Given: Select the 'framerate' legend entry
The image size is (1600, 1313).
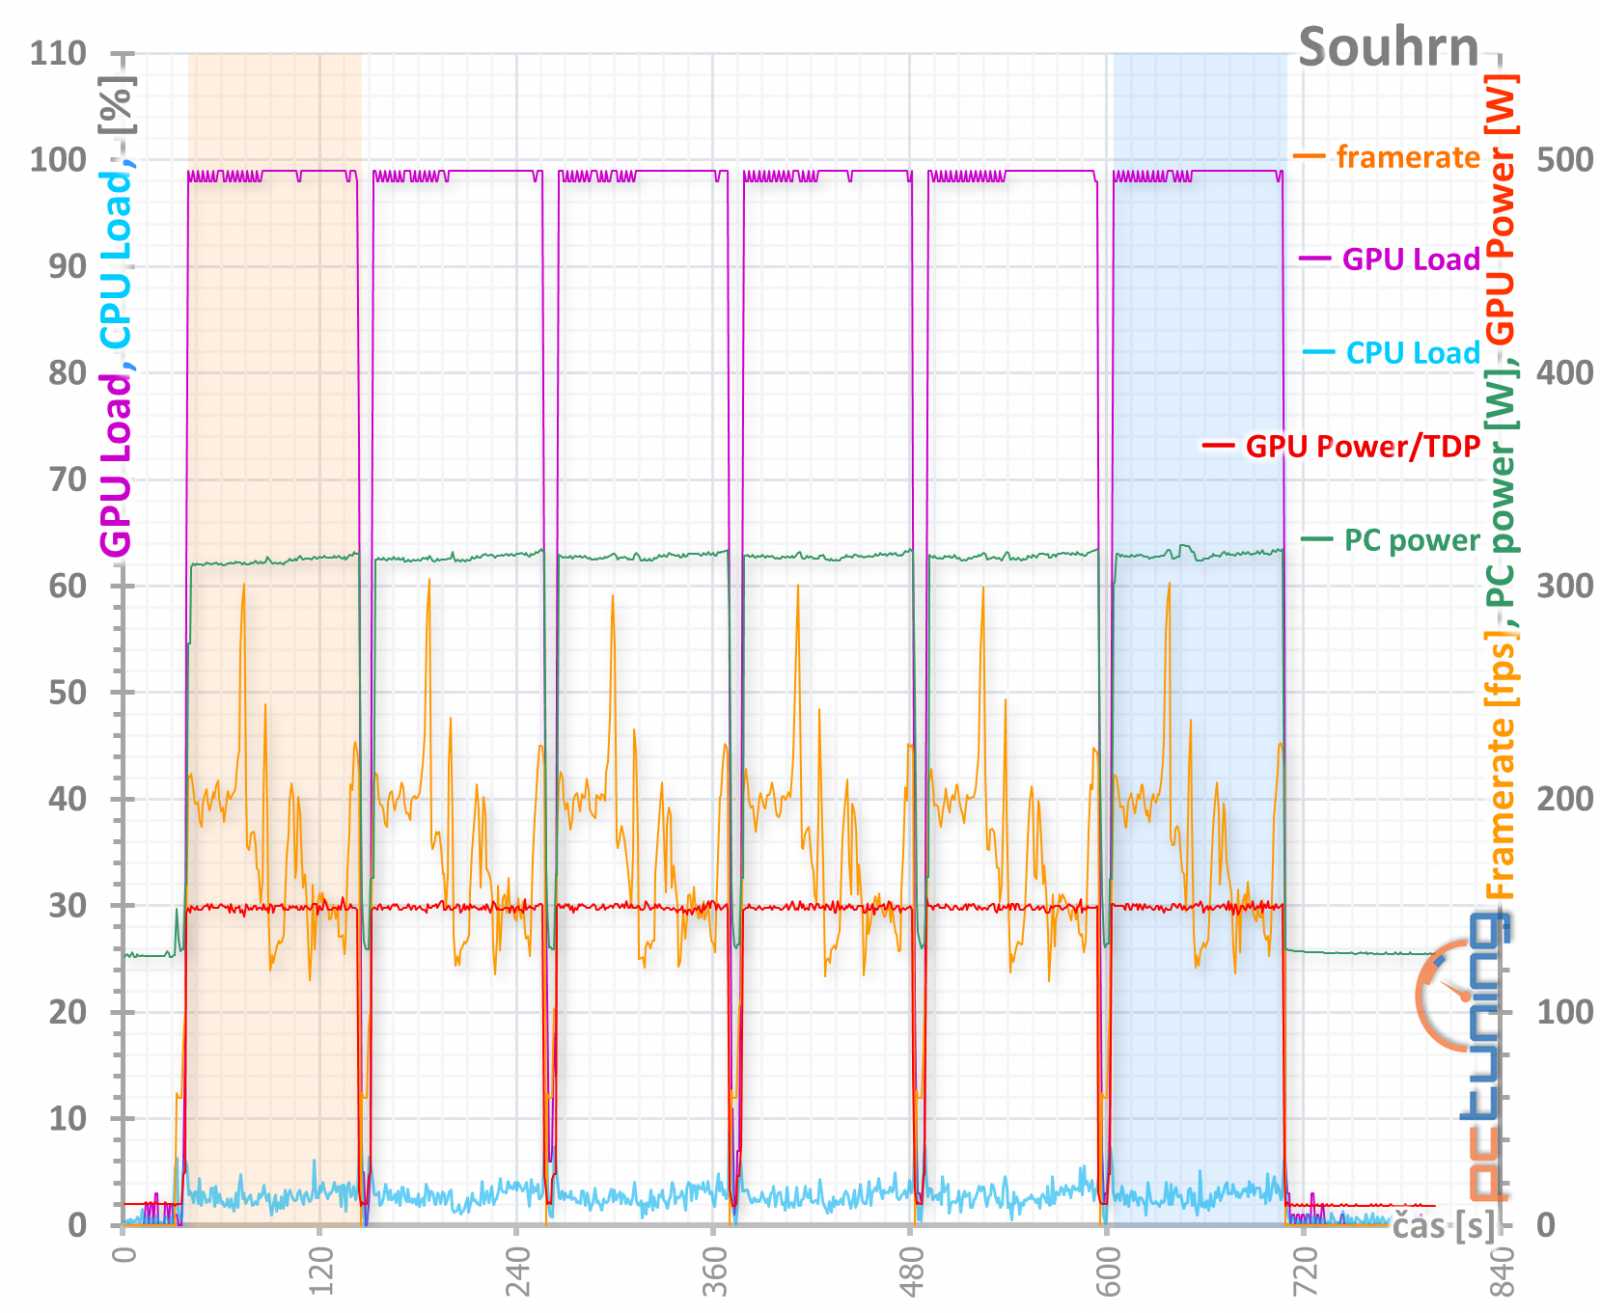Looking at the screenshot, I should (x=1407, y=157).
